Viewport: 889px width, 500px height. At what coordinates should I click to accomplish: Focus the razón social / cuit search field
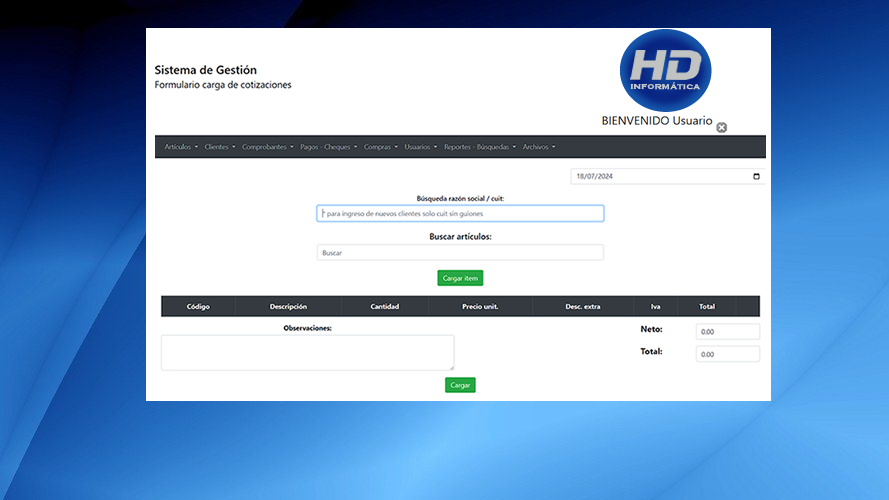click(x=460, y=214)
